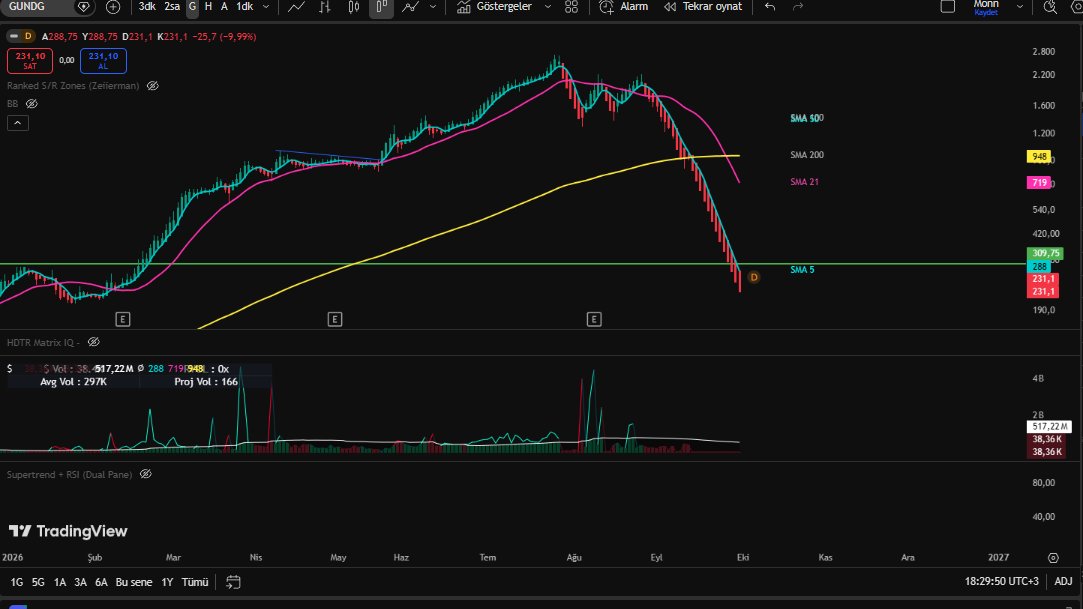Select the H weekly timeframe

coord(208,7)
